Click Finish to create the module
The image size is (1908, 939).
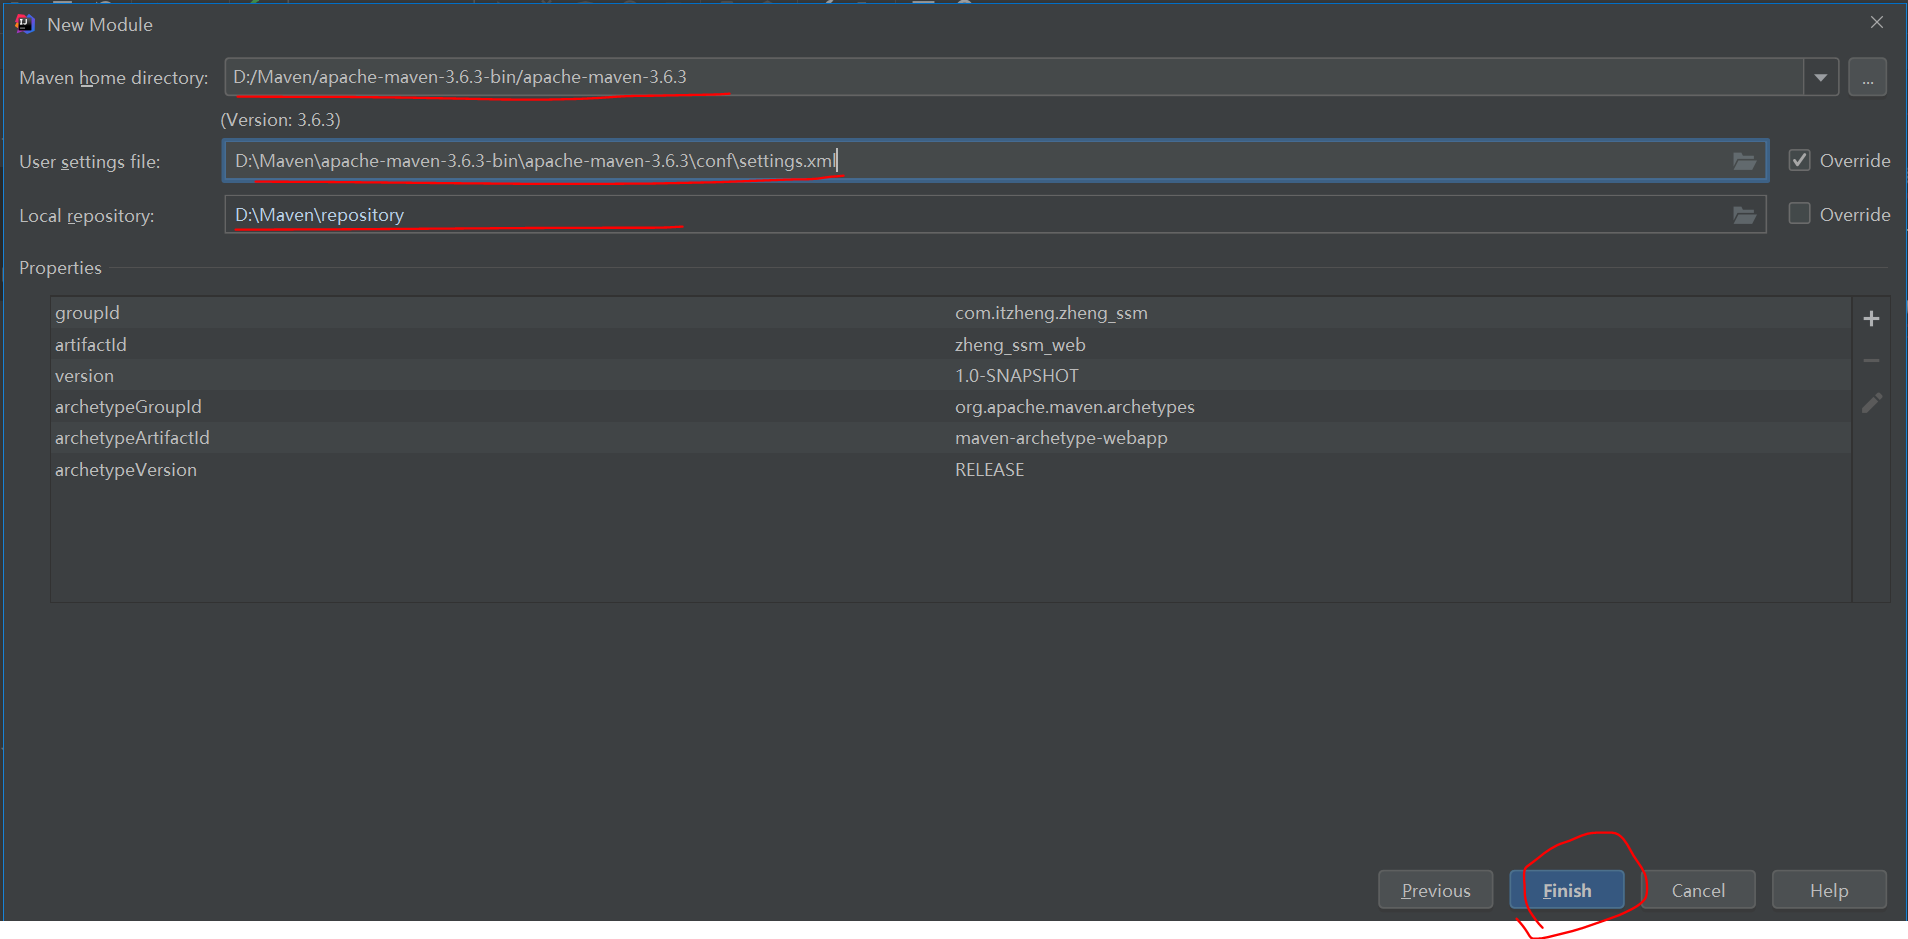click(1567, 890)
